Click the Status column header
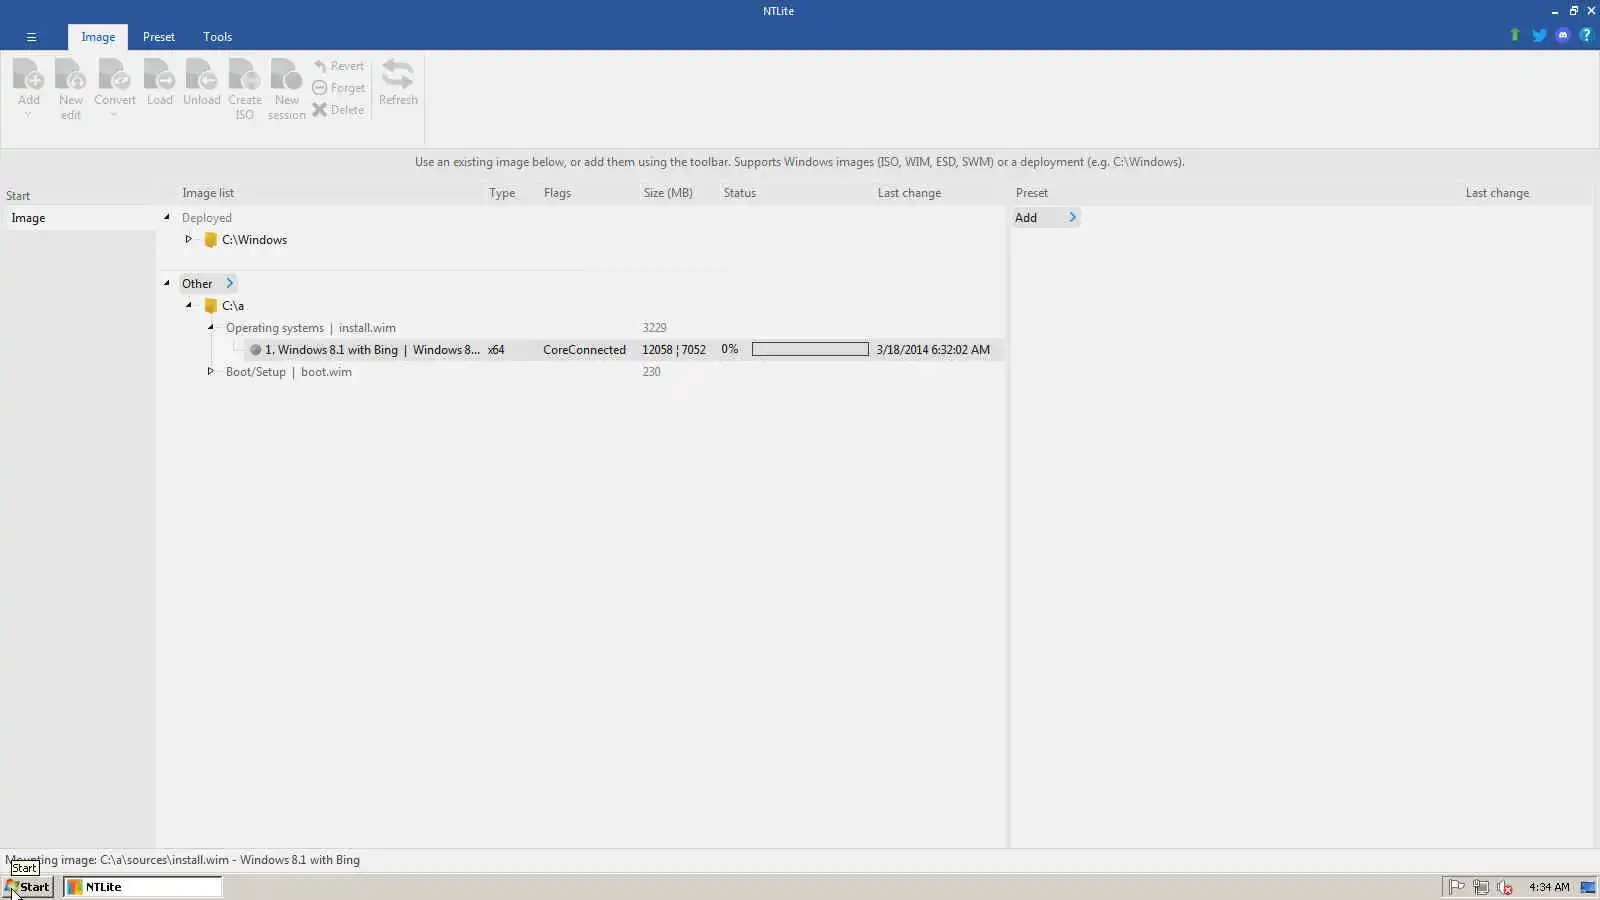The image size is (1600, 900). [740, 193]
